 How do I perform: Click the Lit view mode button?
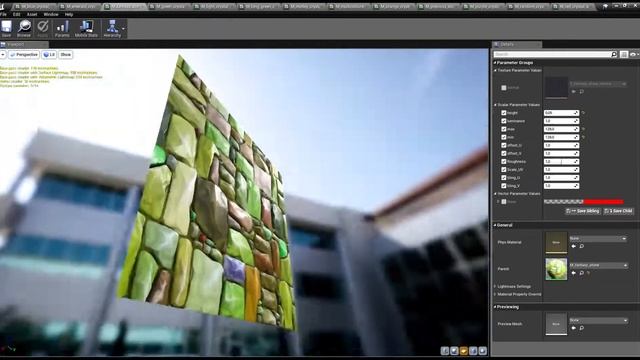point(49,55)
